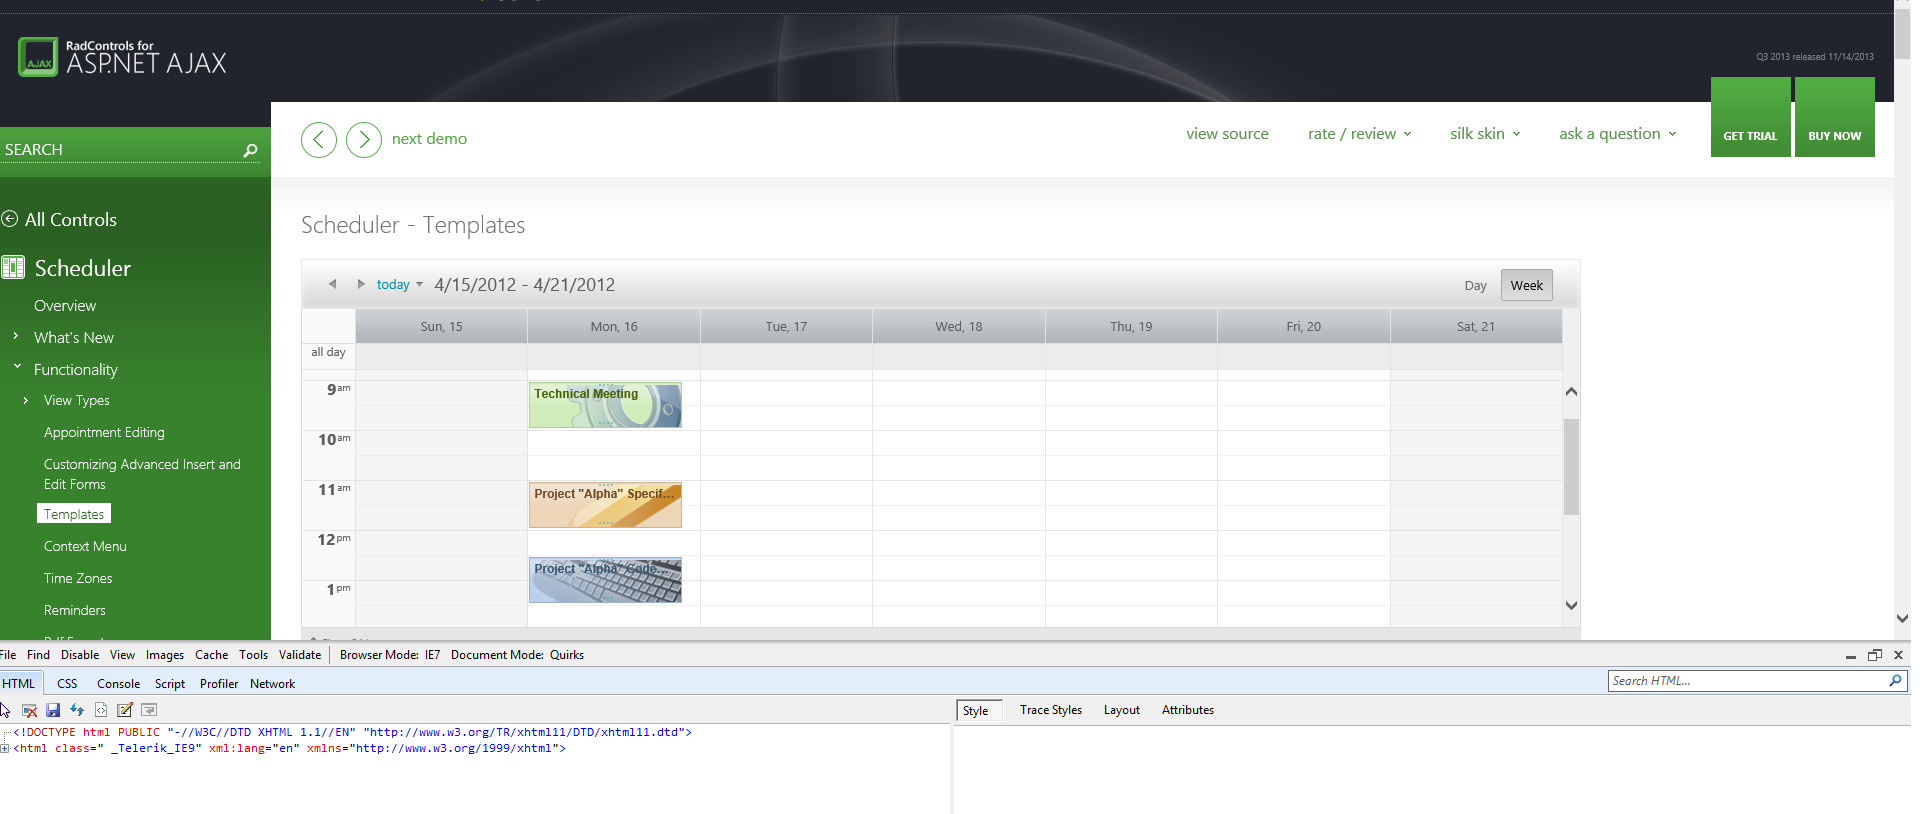Minimize the developer tools pane
The image size is (1928, 814).
click(x=1851, y=656)
